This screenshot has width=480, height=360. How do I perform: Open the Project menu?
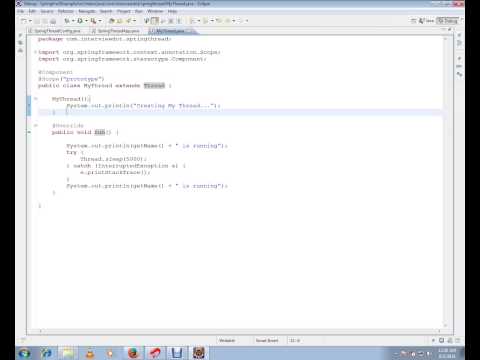pyautogui.click(x=124, y=11)
